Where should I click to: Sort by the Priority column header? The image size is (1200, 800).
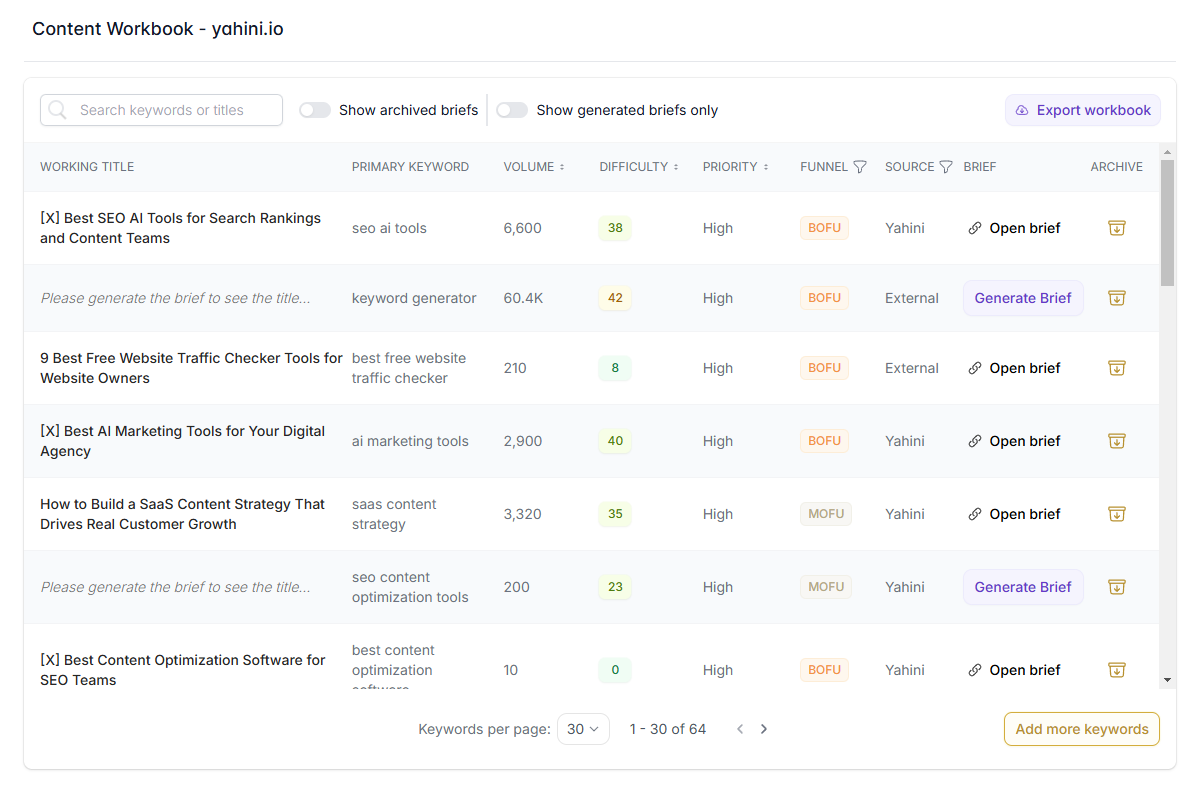735,167
